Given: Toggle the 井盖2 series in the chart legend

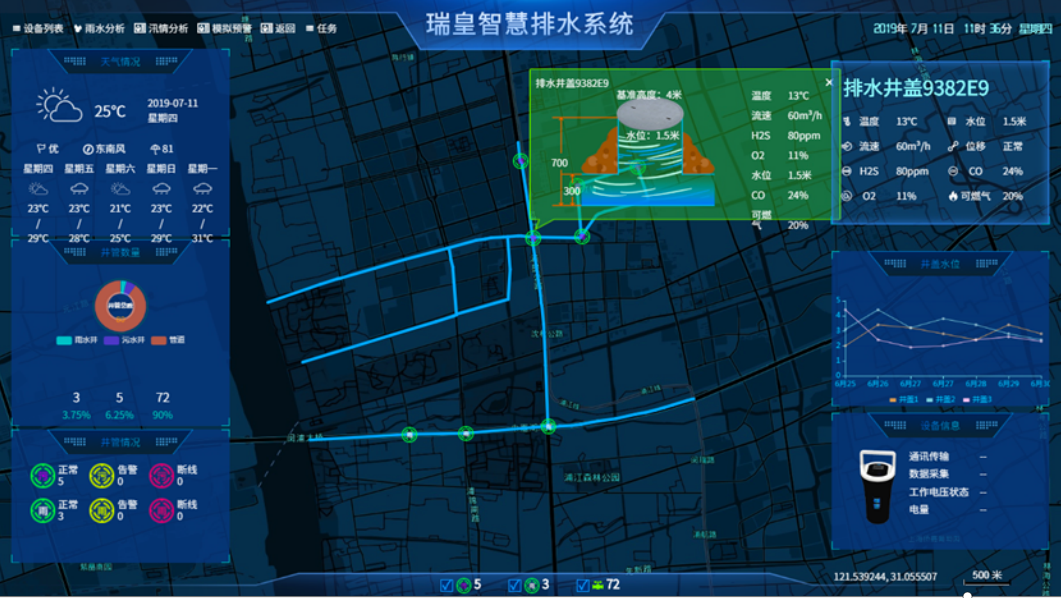Looking at the screenshot, I should (941, 400).
